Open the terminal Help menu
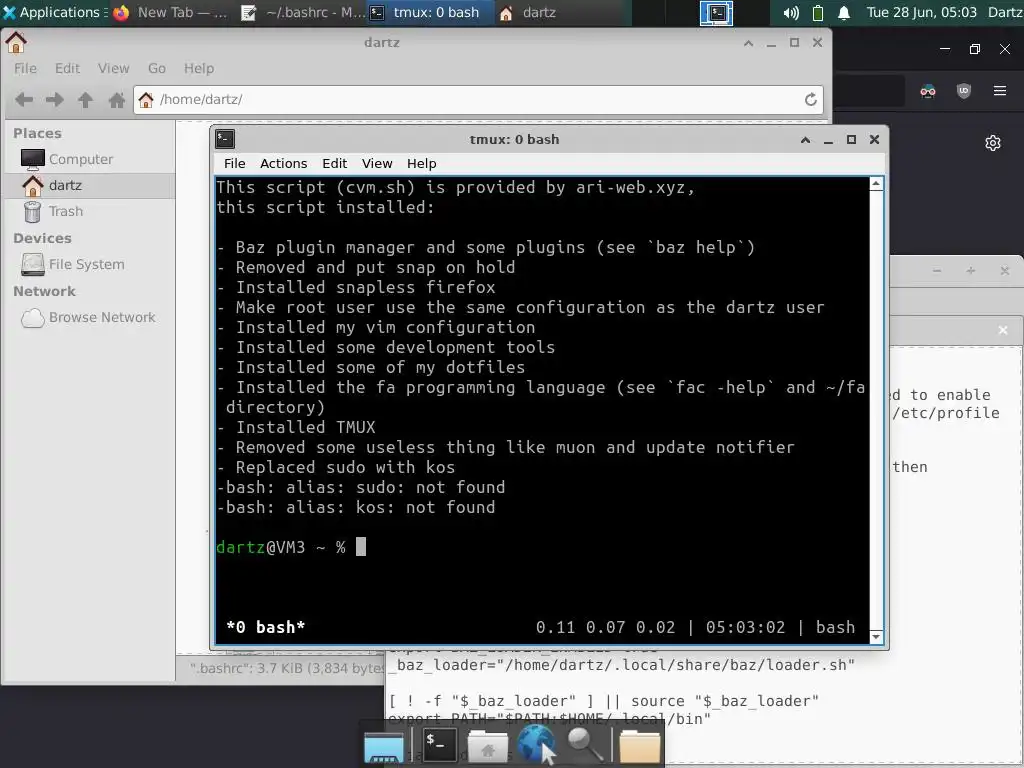The height and width of the screenshot is (768, 1024). [421, 163]
